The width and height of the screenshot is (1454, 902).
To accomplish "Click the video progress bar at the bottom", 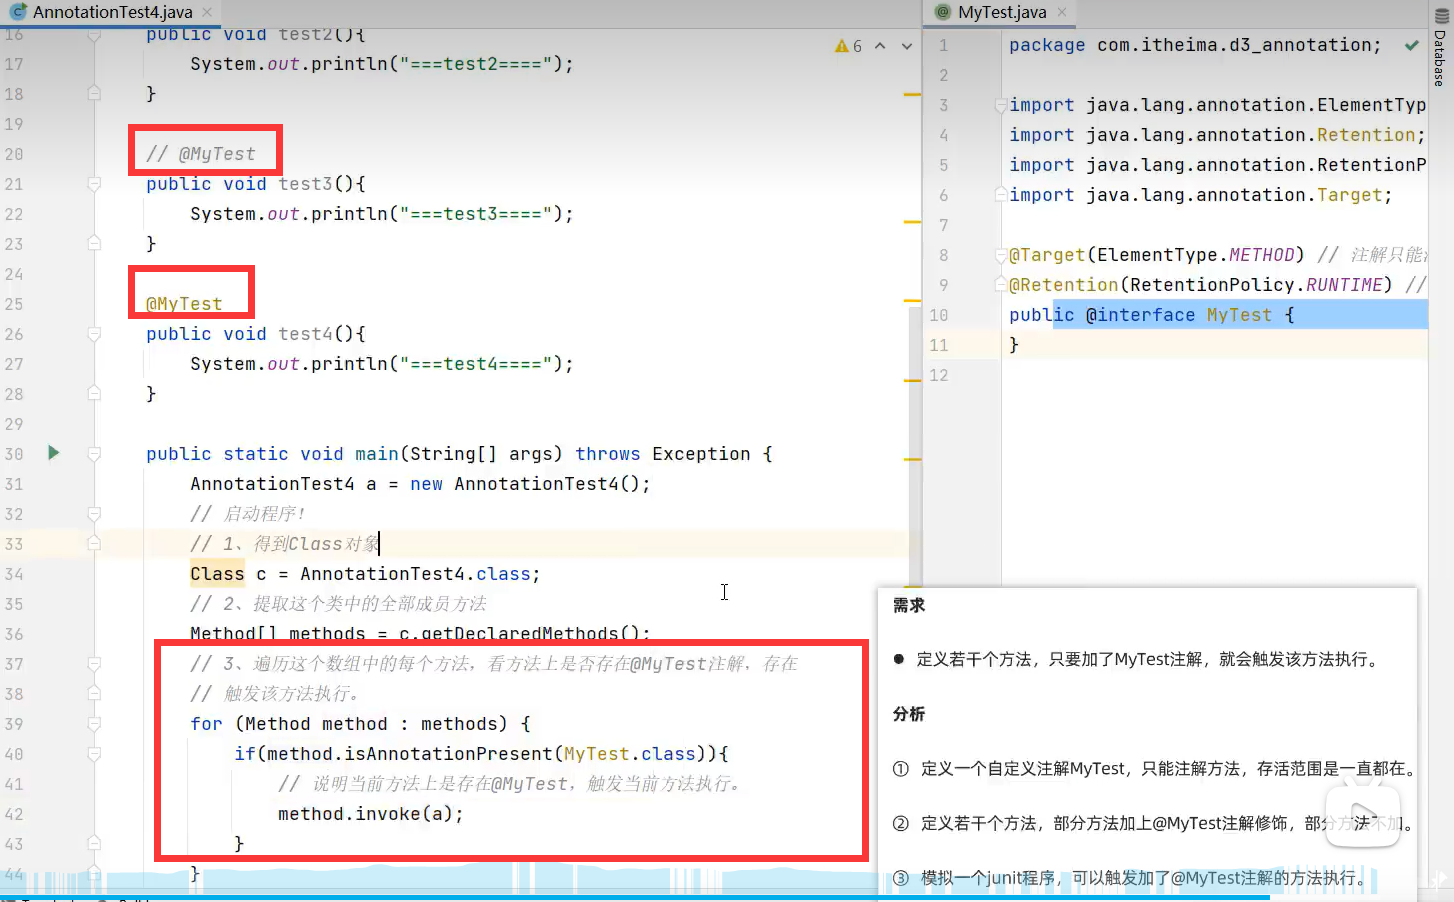I will click(727, 898).
